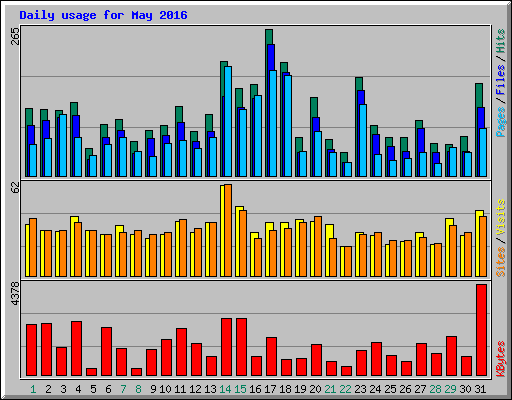Click the day 22 label on the axis
This screenshot has height=400, width=512.
pyautogui.click(x=345, y=389)
